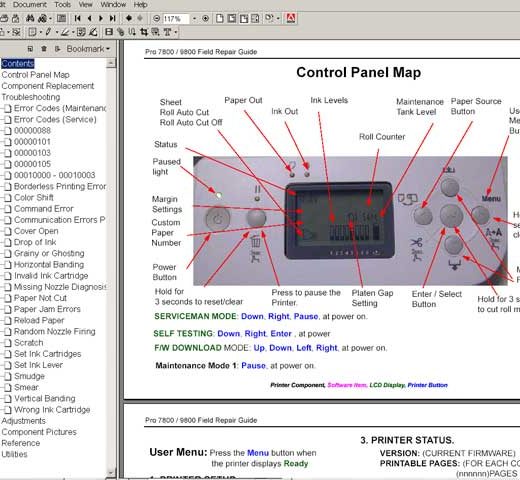Go to the previous view
This screenshot has width=520, height=480.
[x=129, y=18]
